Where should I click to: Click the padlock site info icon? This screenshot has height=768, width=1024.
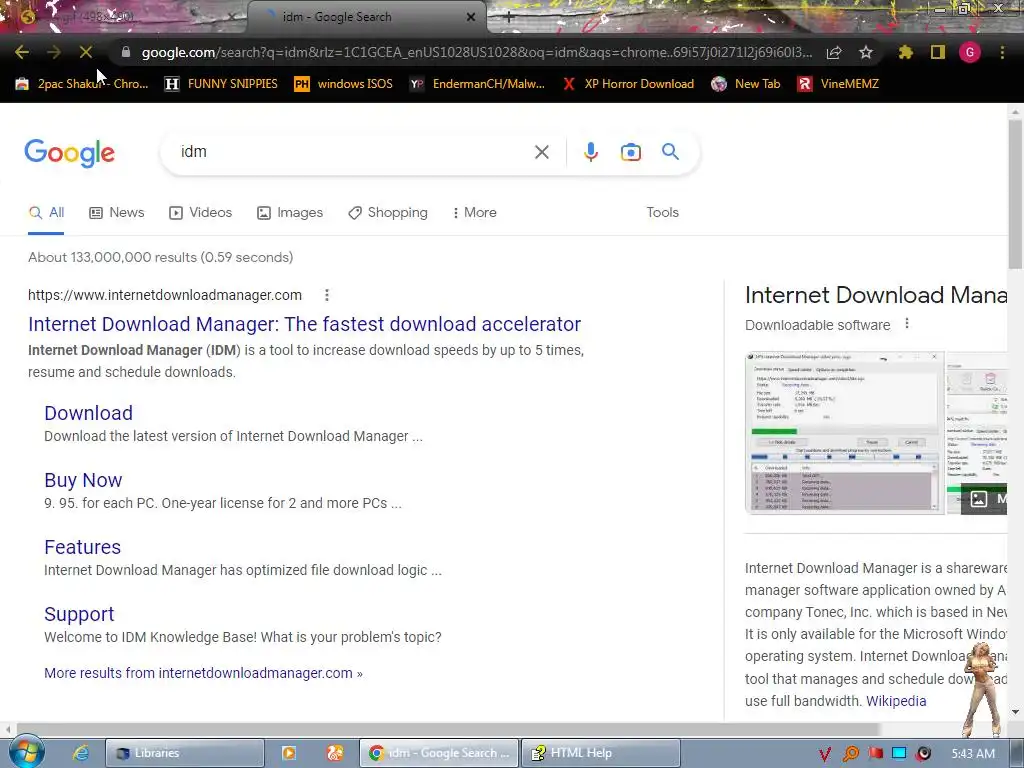[x=126, y=52]
